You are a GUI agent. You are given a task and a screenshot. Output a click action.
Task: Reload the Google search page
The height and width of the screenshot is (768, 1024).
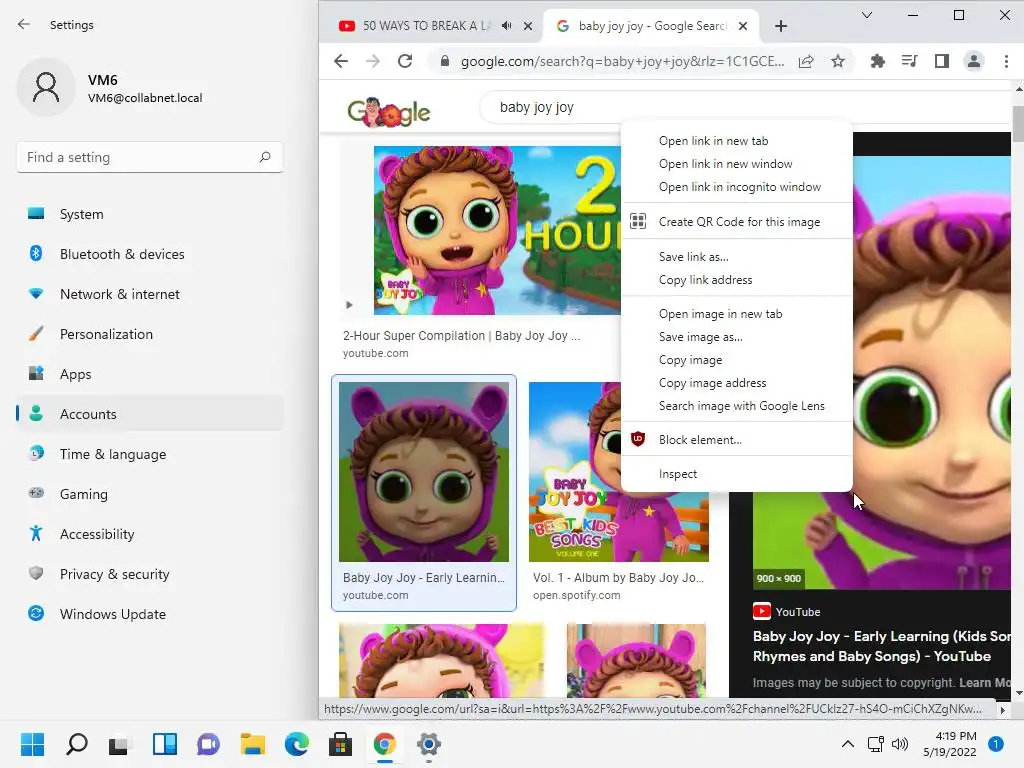point(405,61)
